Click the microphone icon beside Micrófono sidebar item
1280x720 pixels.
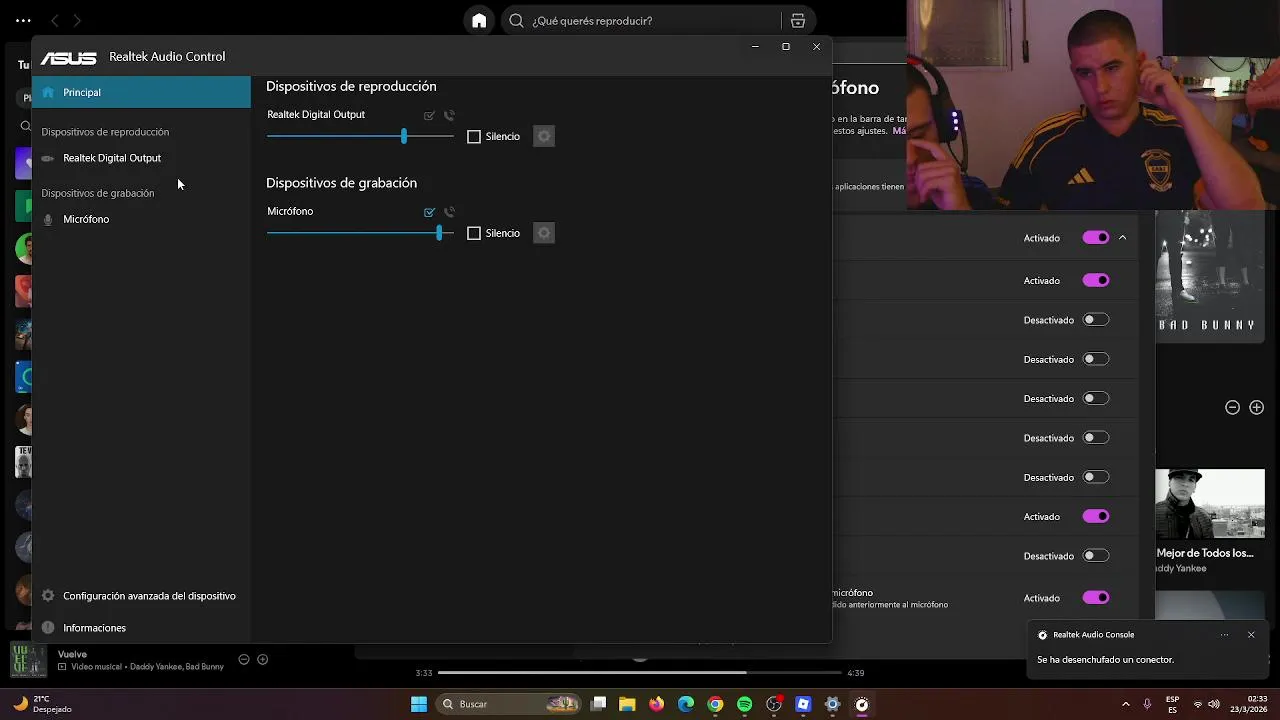[47, 219]
